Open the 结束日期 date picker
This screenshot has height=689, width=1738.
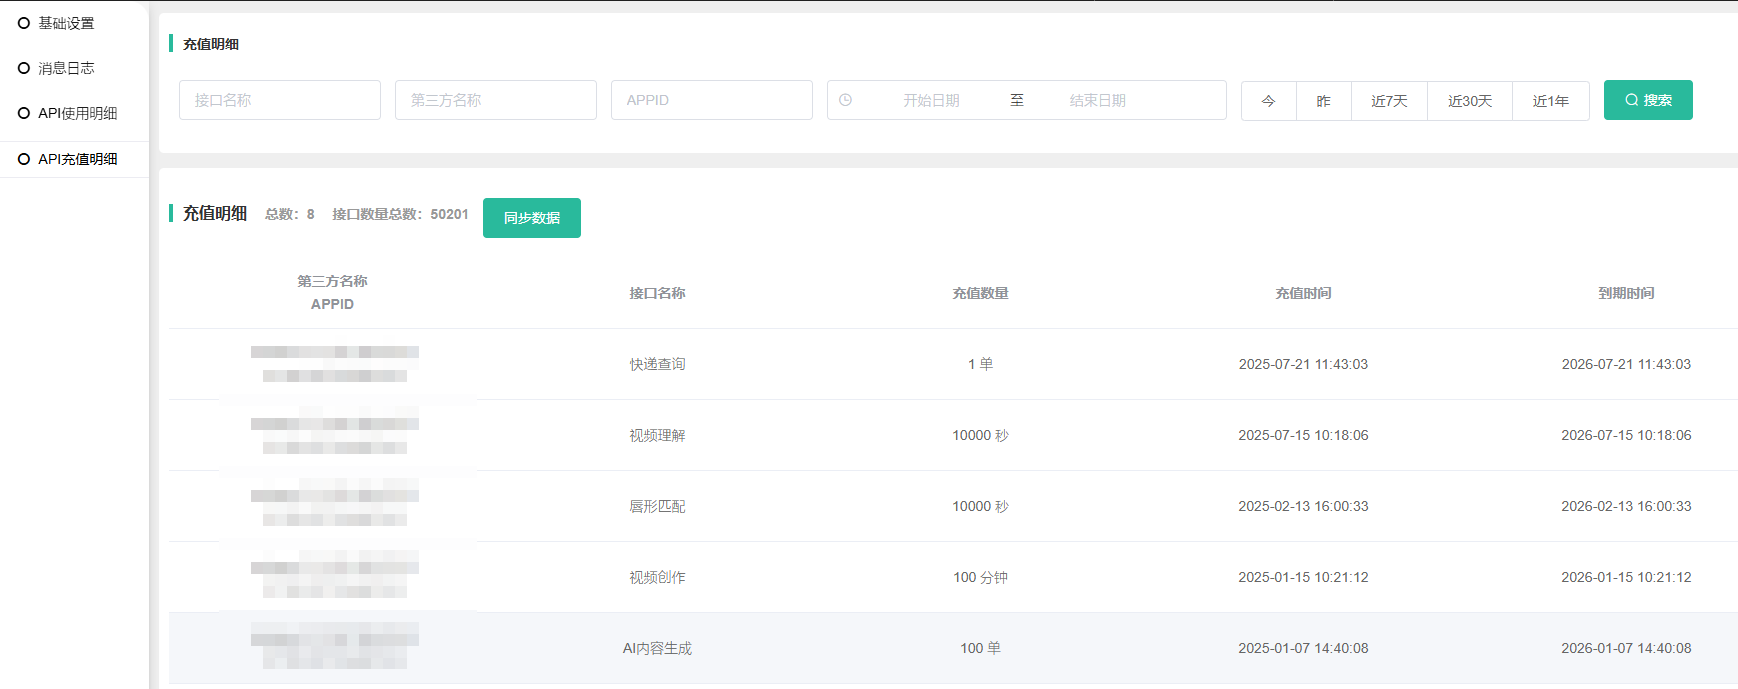[x=1097, y=100]
